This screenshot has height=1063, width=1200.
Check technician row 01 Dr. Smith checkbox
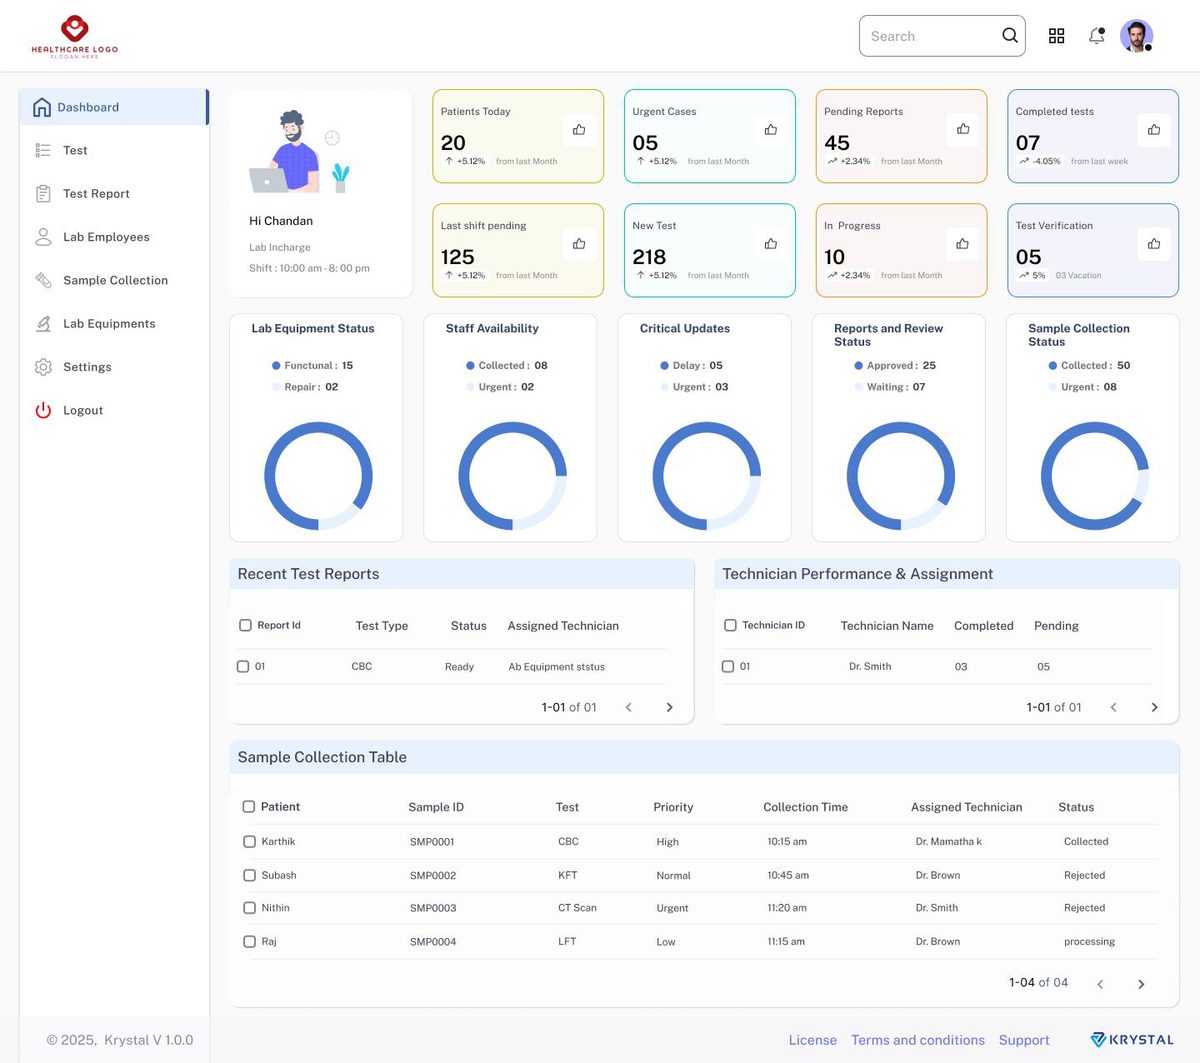(x=728, y=666)
